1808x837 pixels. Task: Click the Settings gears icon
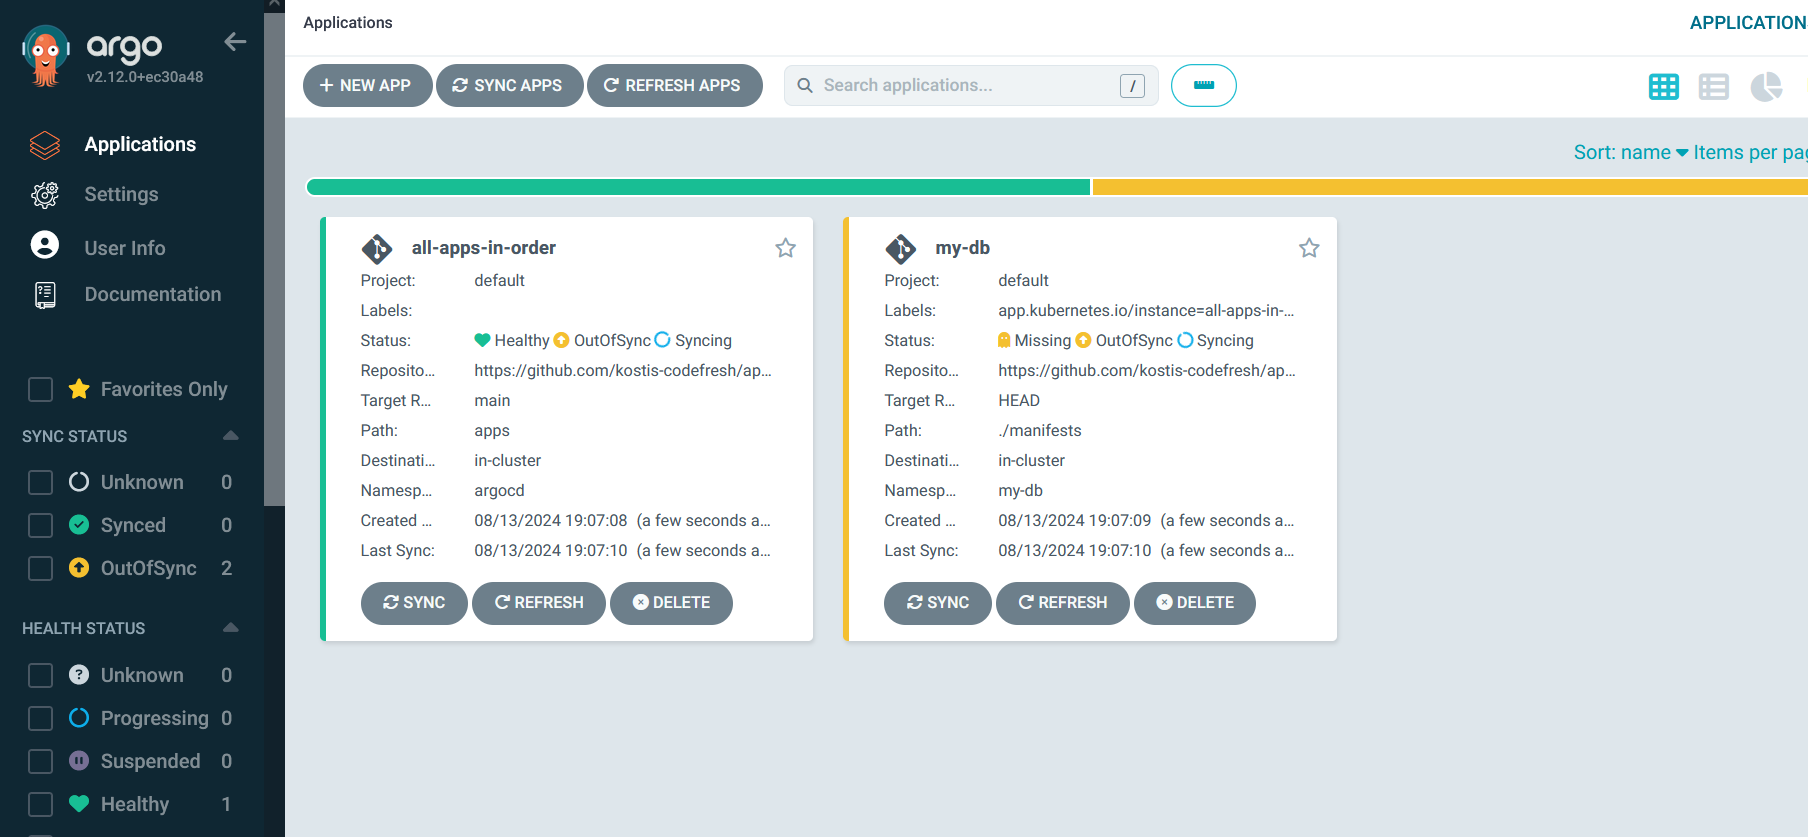point(45,195)
